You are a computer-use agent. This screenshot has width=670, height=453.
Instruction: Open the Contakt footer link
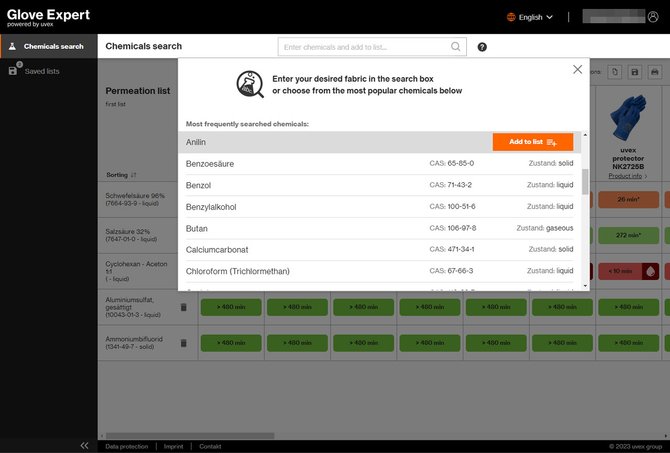(x=210, y=446)
